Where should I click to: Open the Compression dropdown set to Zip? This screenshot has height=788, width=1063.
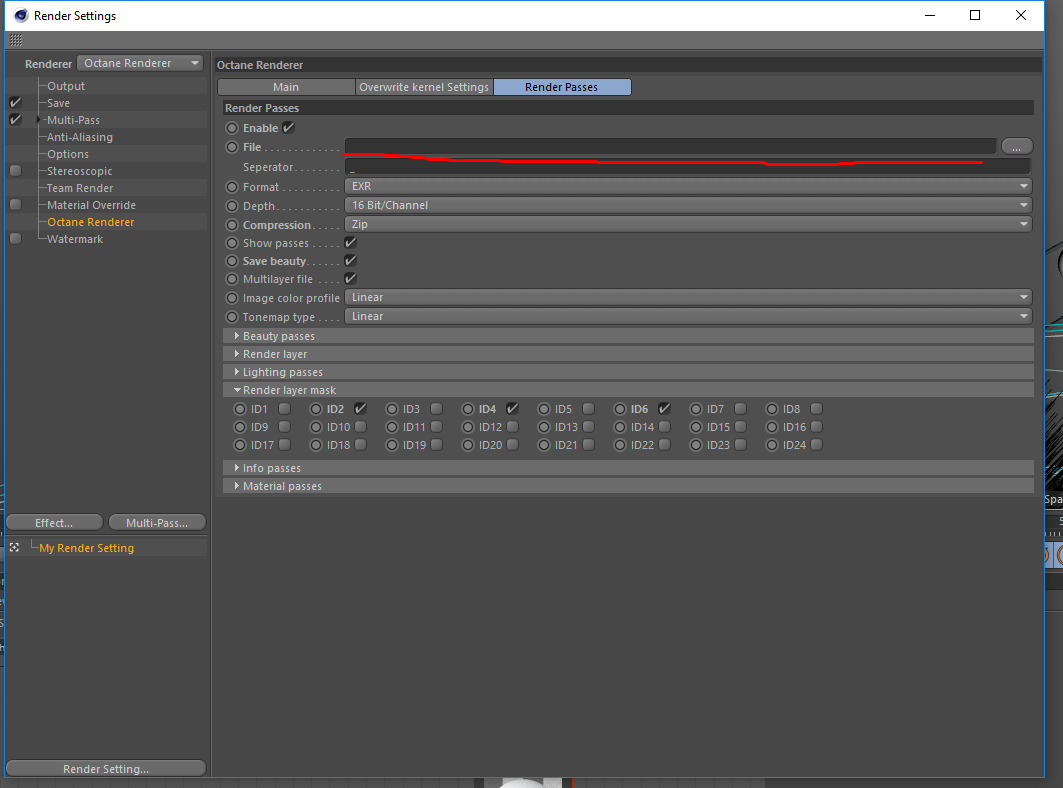click(688, 224)
